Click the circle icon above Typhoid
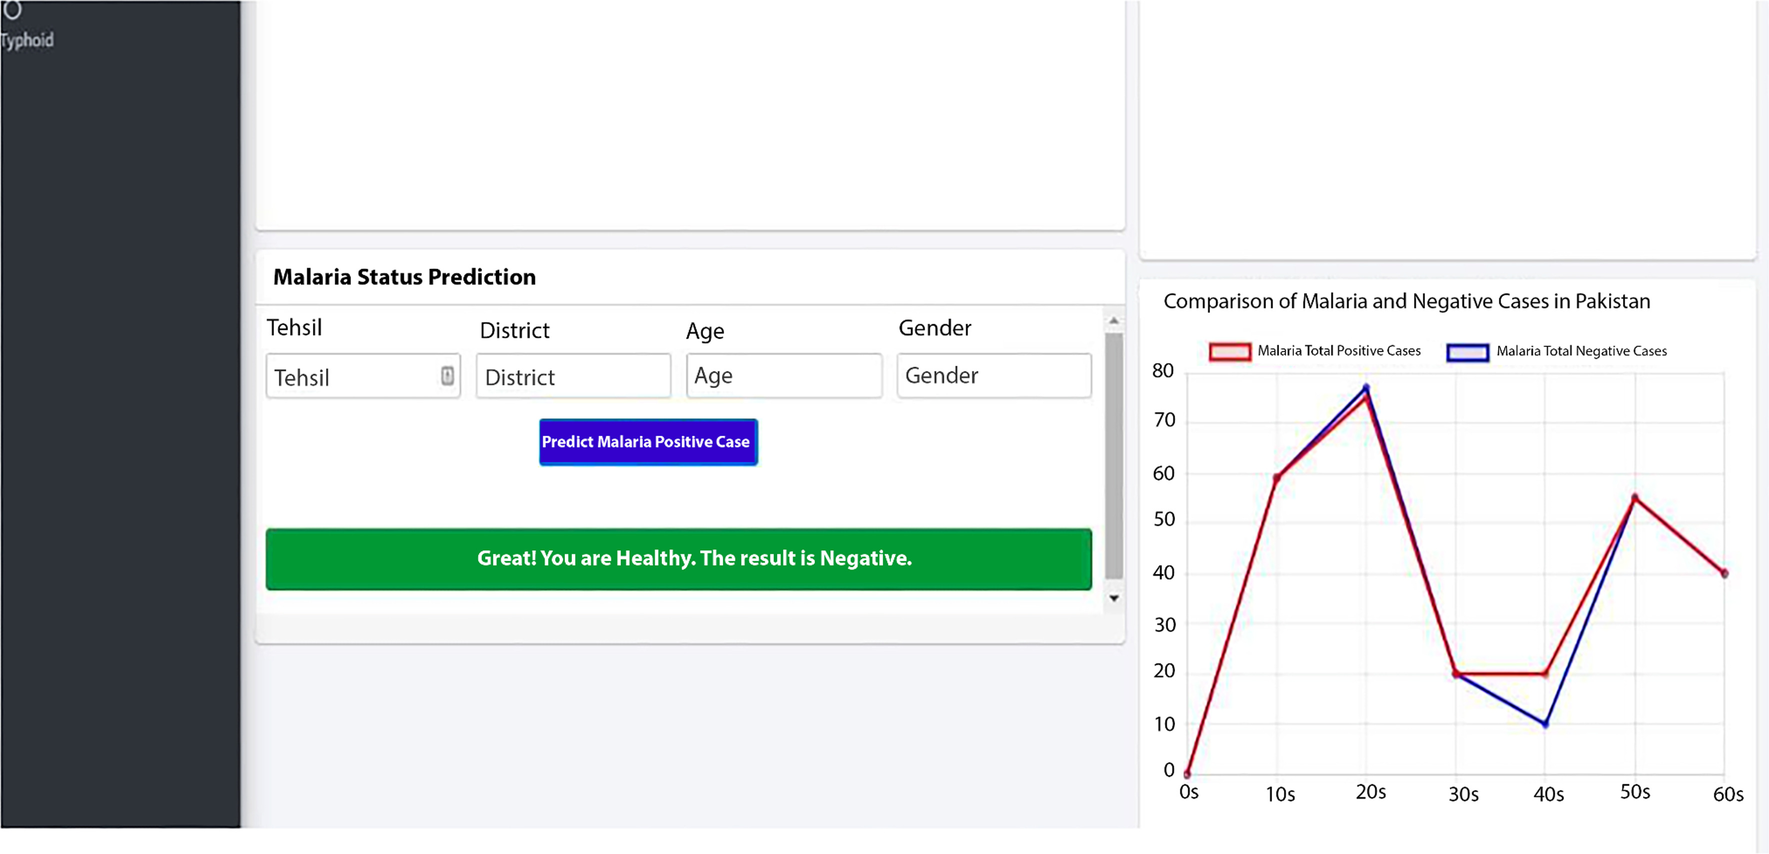Image resolution: width=1769 pixels, height=854 pixels. (x=12, y=10)
